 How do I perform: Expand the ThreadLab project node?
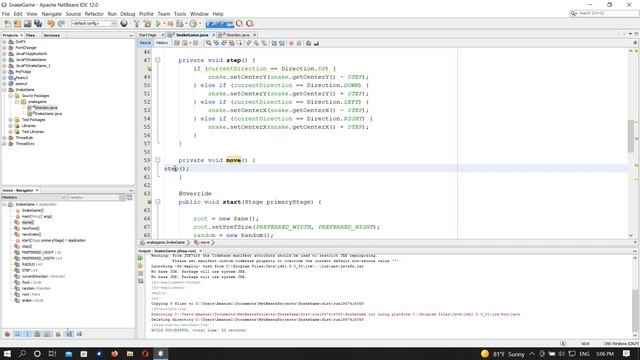click(x=4, y=138)
